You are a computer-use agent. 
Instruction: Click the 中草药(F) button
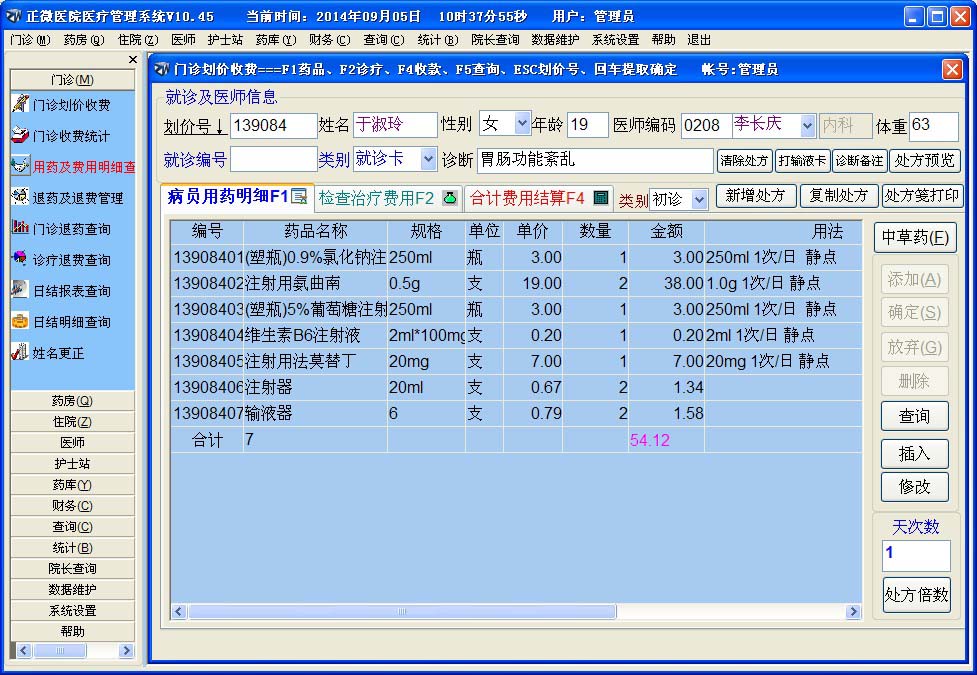(915, 237)
